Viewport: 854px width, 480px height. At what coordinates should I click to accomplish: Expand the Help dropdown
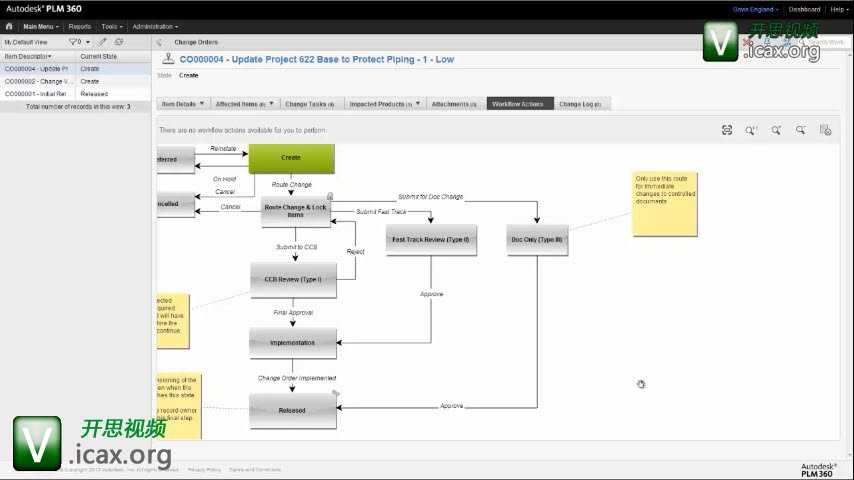coord(839,9)
